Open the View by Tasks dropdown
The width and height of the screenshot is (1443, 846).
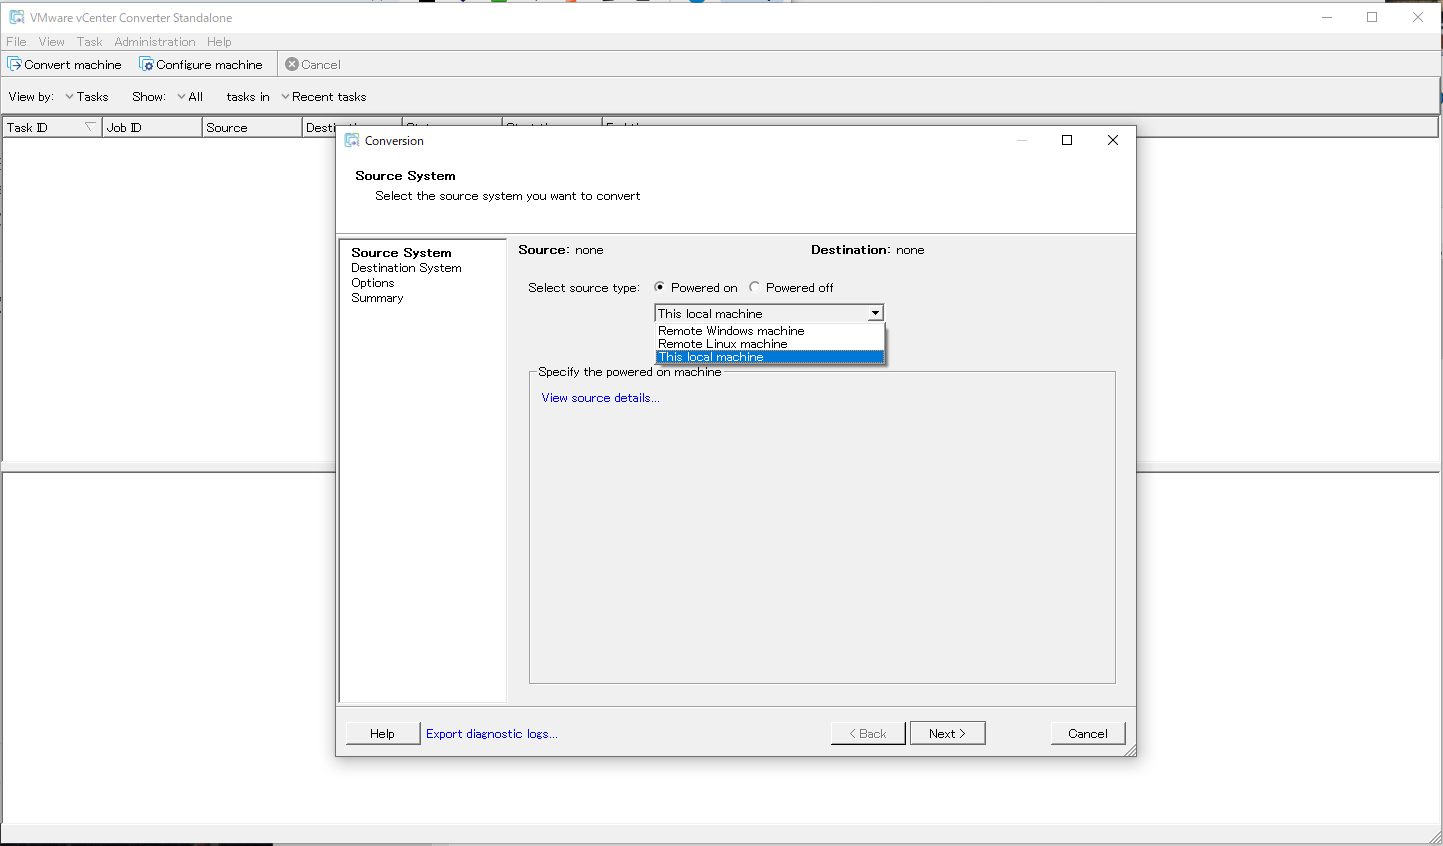click(86, 97)
